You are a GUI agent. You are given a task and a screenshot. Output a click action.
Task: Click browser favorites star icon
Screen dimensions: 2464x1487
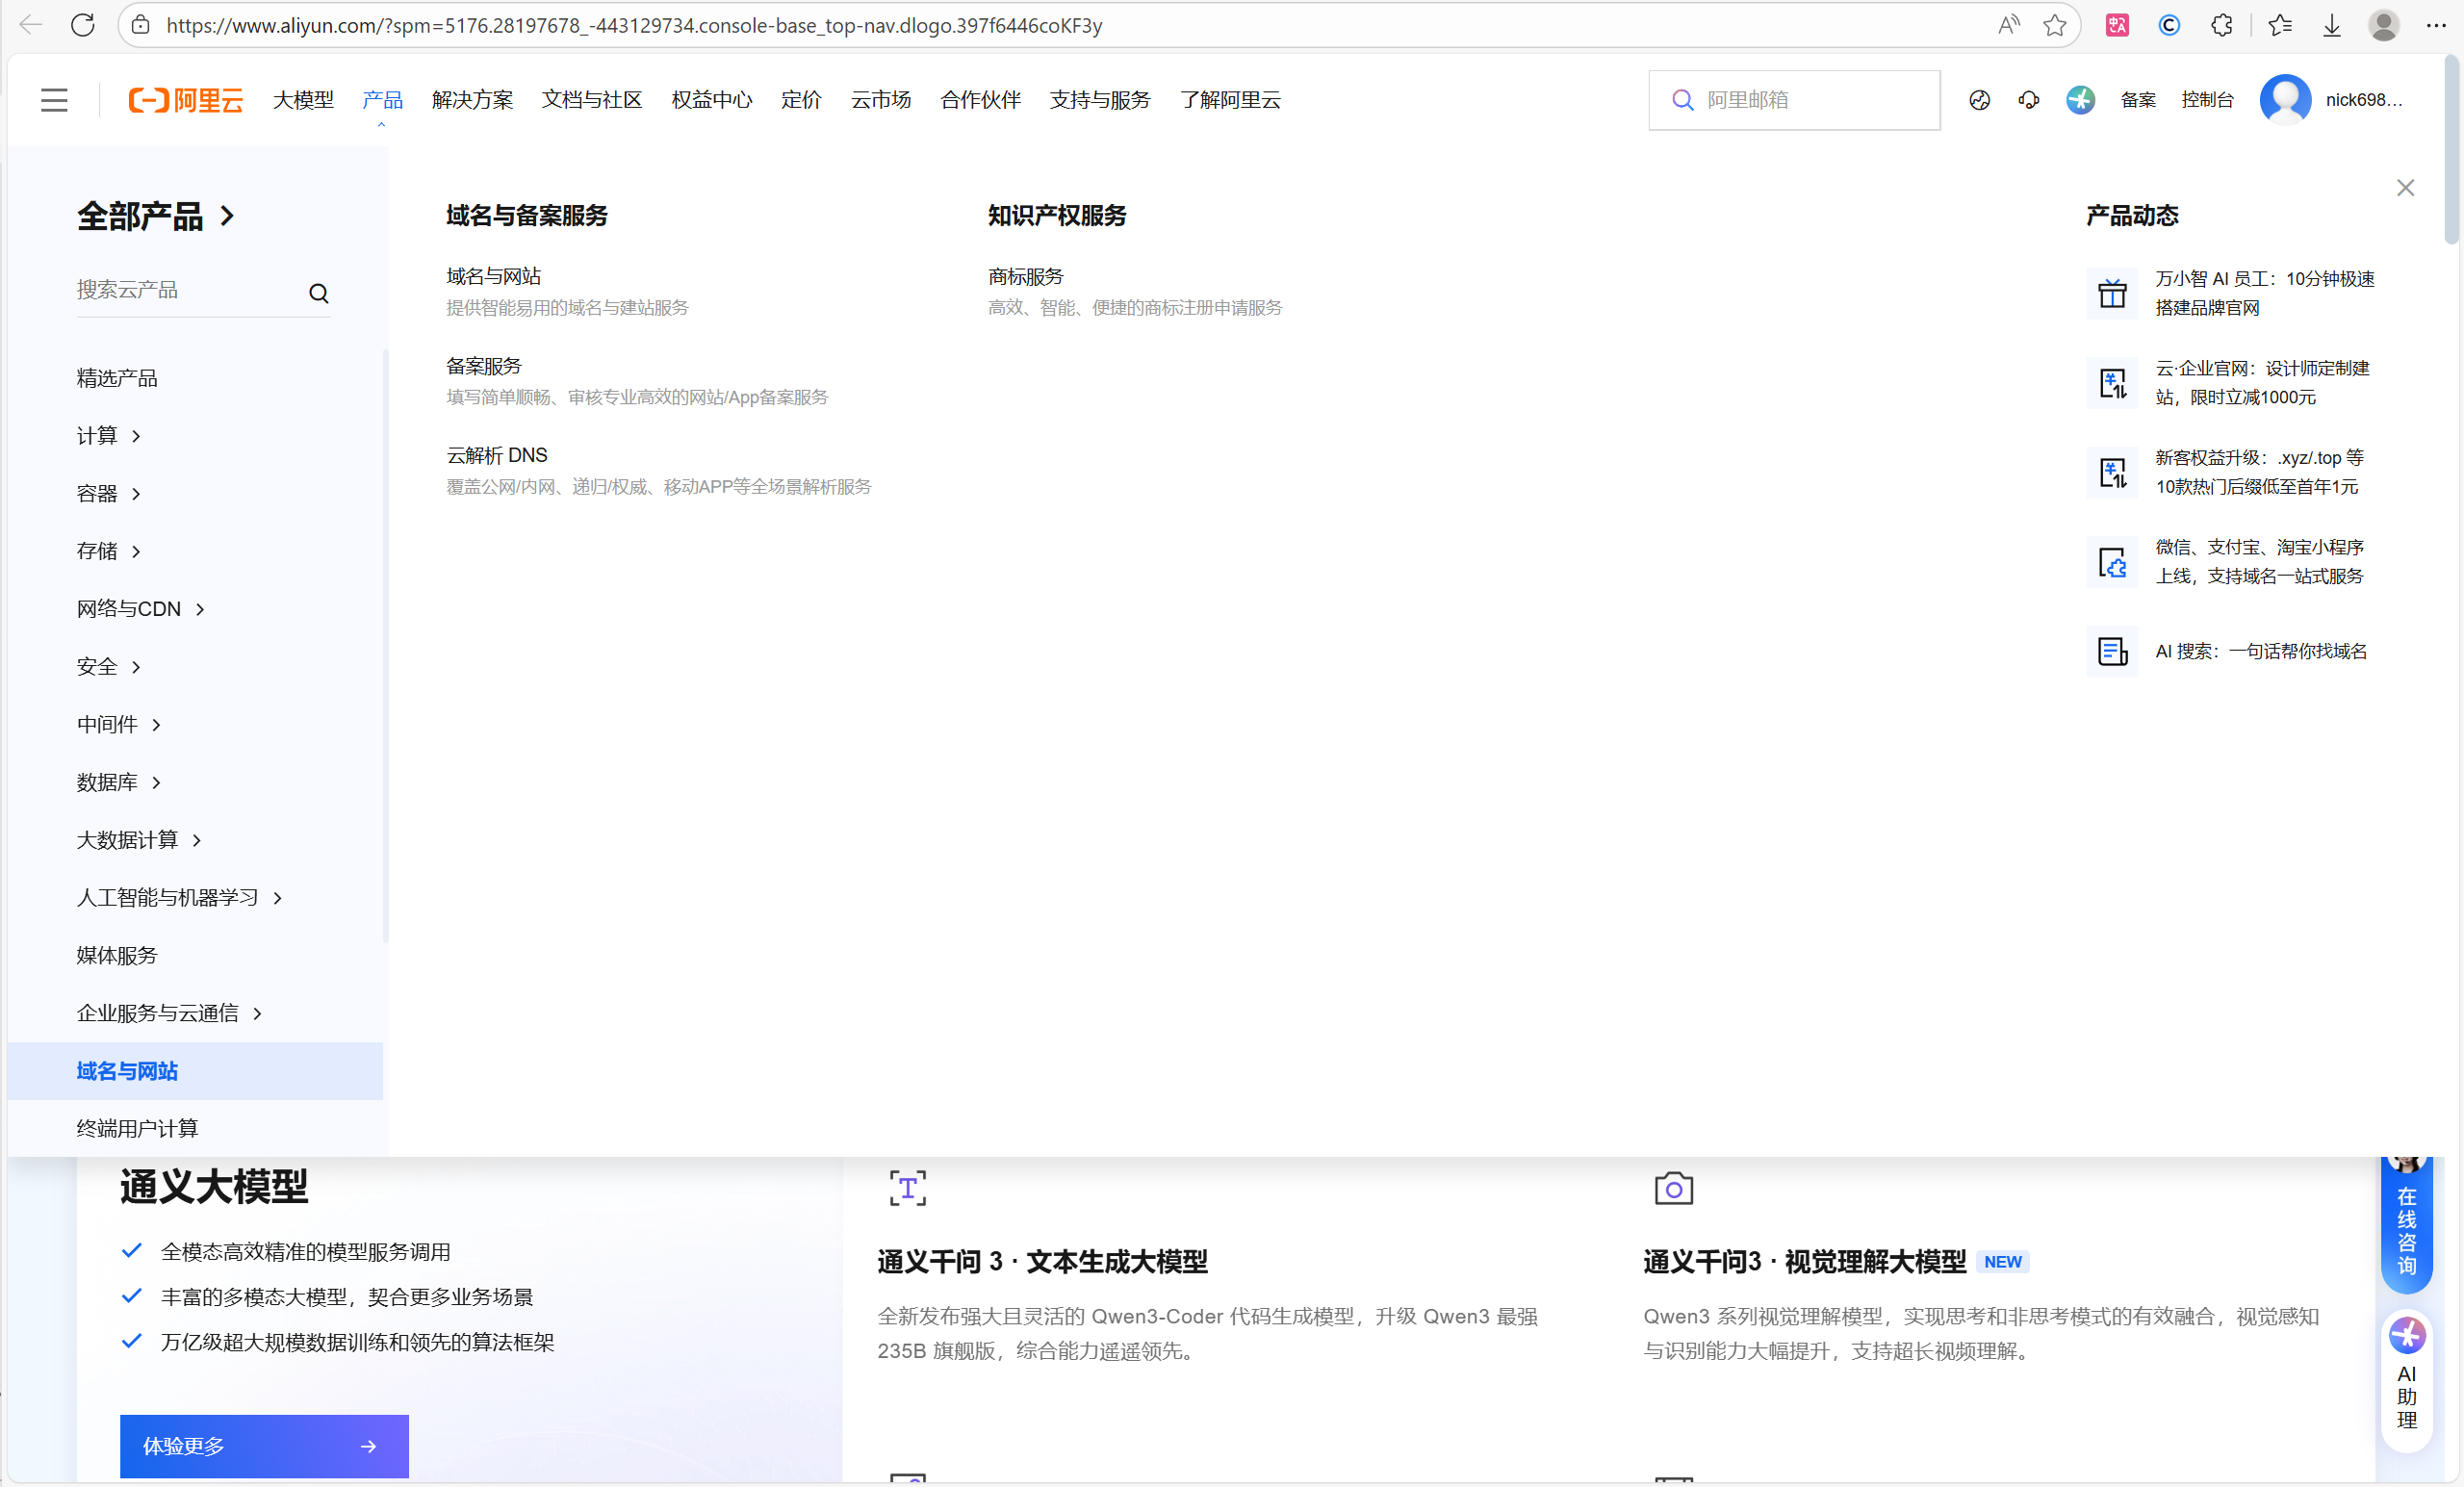coord(2054,25)
